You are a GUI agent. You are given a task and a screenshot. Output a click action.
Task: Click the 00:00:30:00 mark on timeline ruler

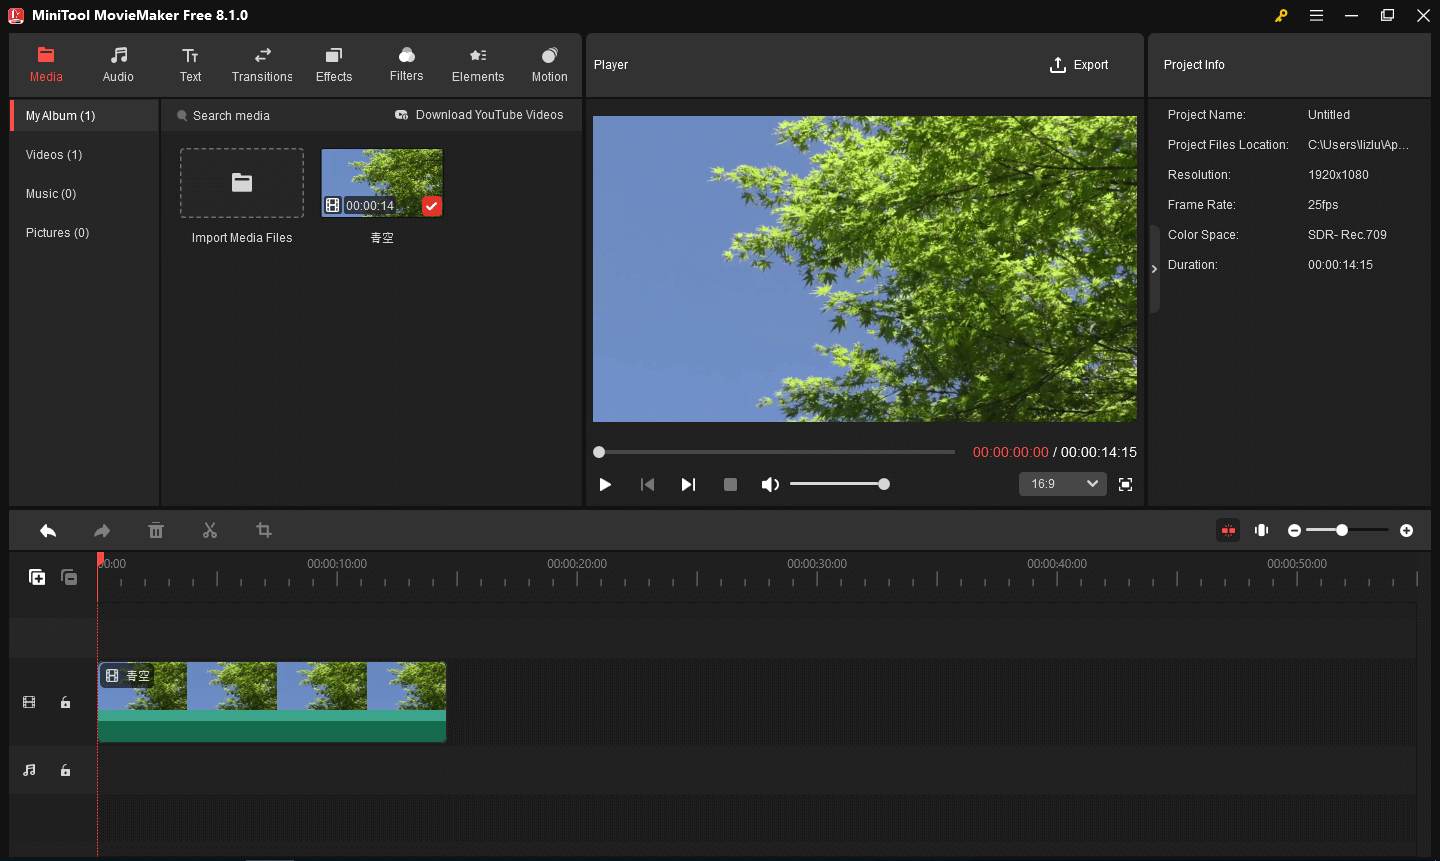click(x=817, y=564)
